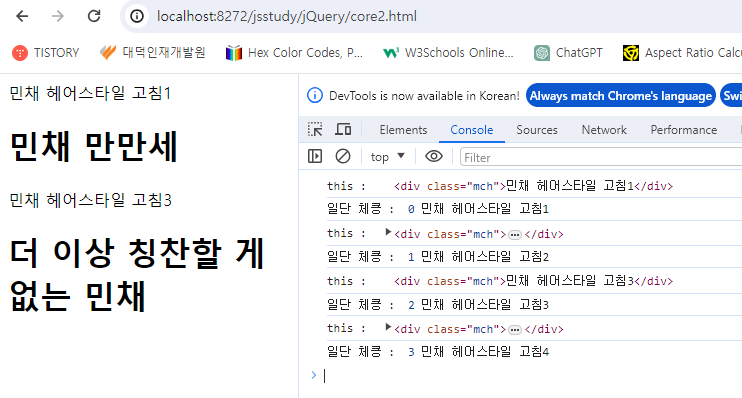Image resolution: width=742 pixels, height=398 pixels.
Task: Clear the console output
Action: coord(343,156)
